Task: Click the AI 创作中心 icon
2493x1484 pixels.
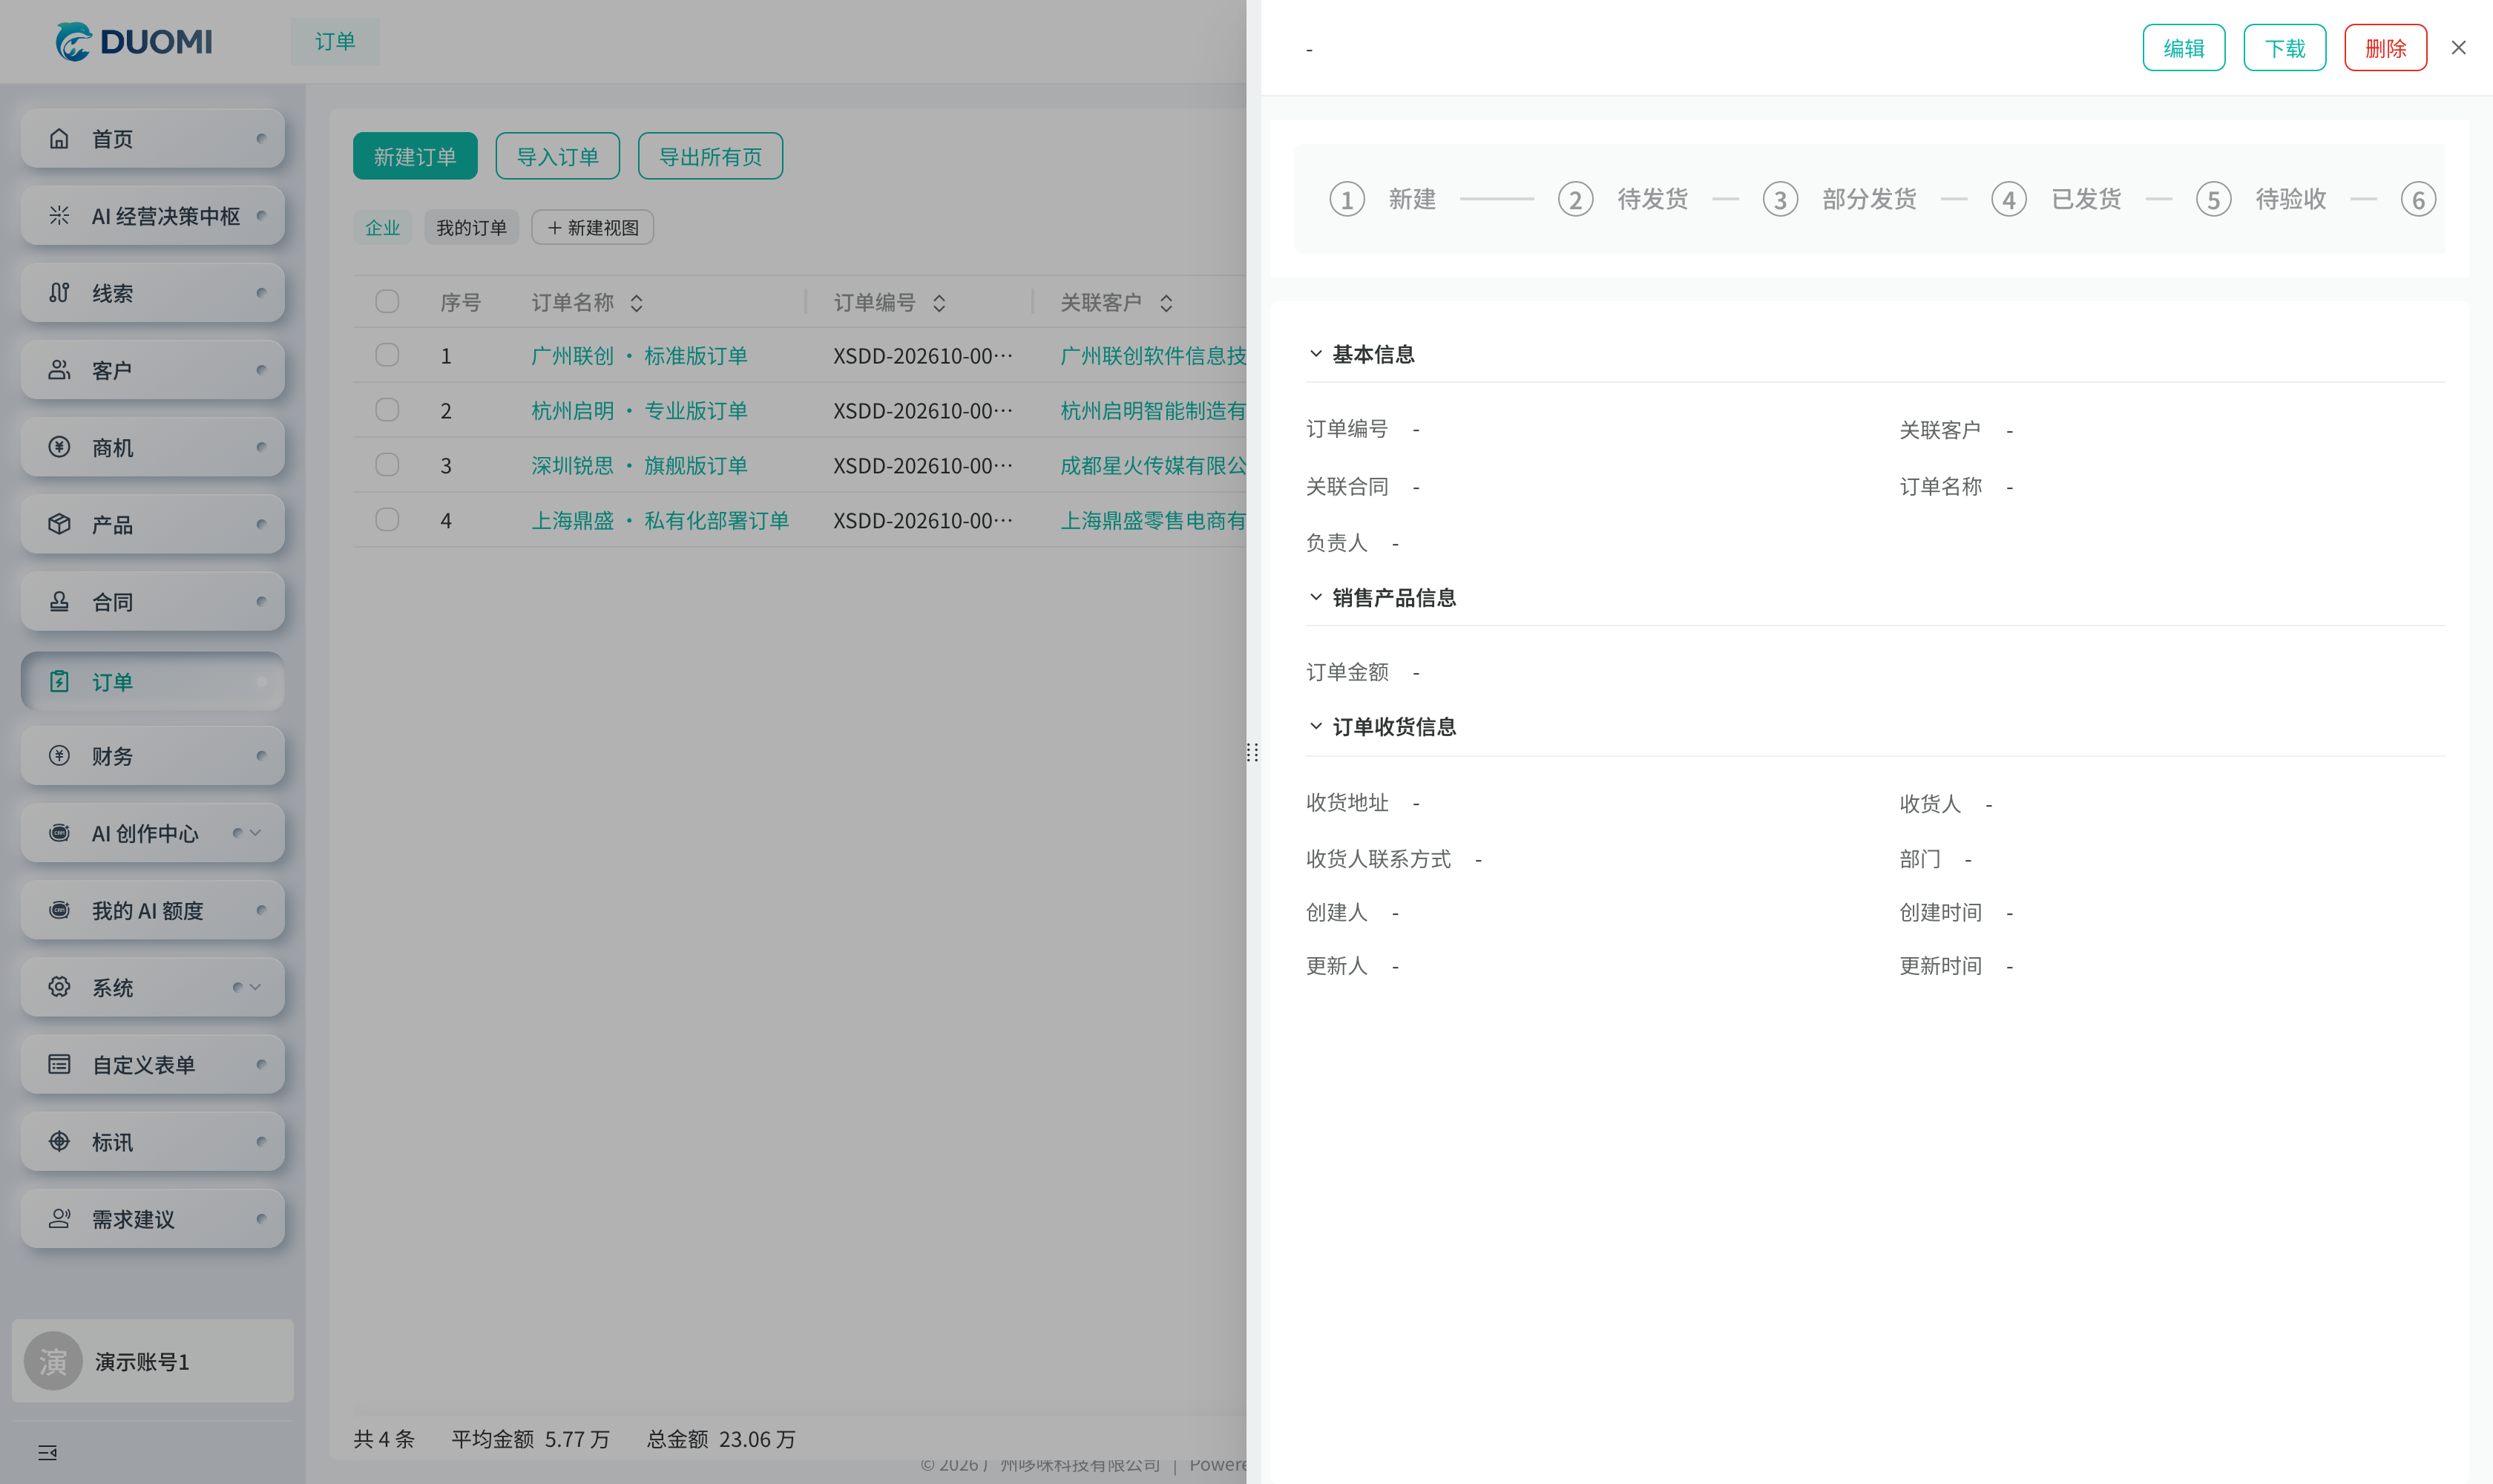Action: 59,833
